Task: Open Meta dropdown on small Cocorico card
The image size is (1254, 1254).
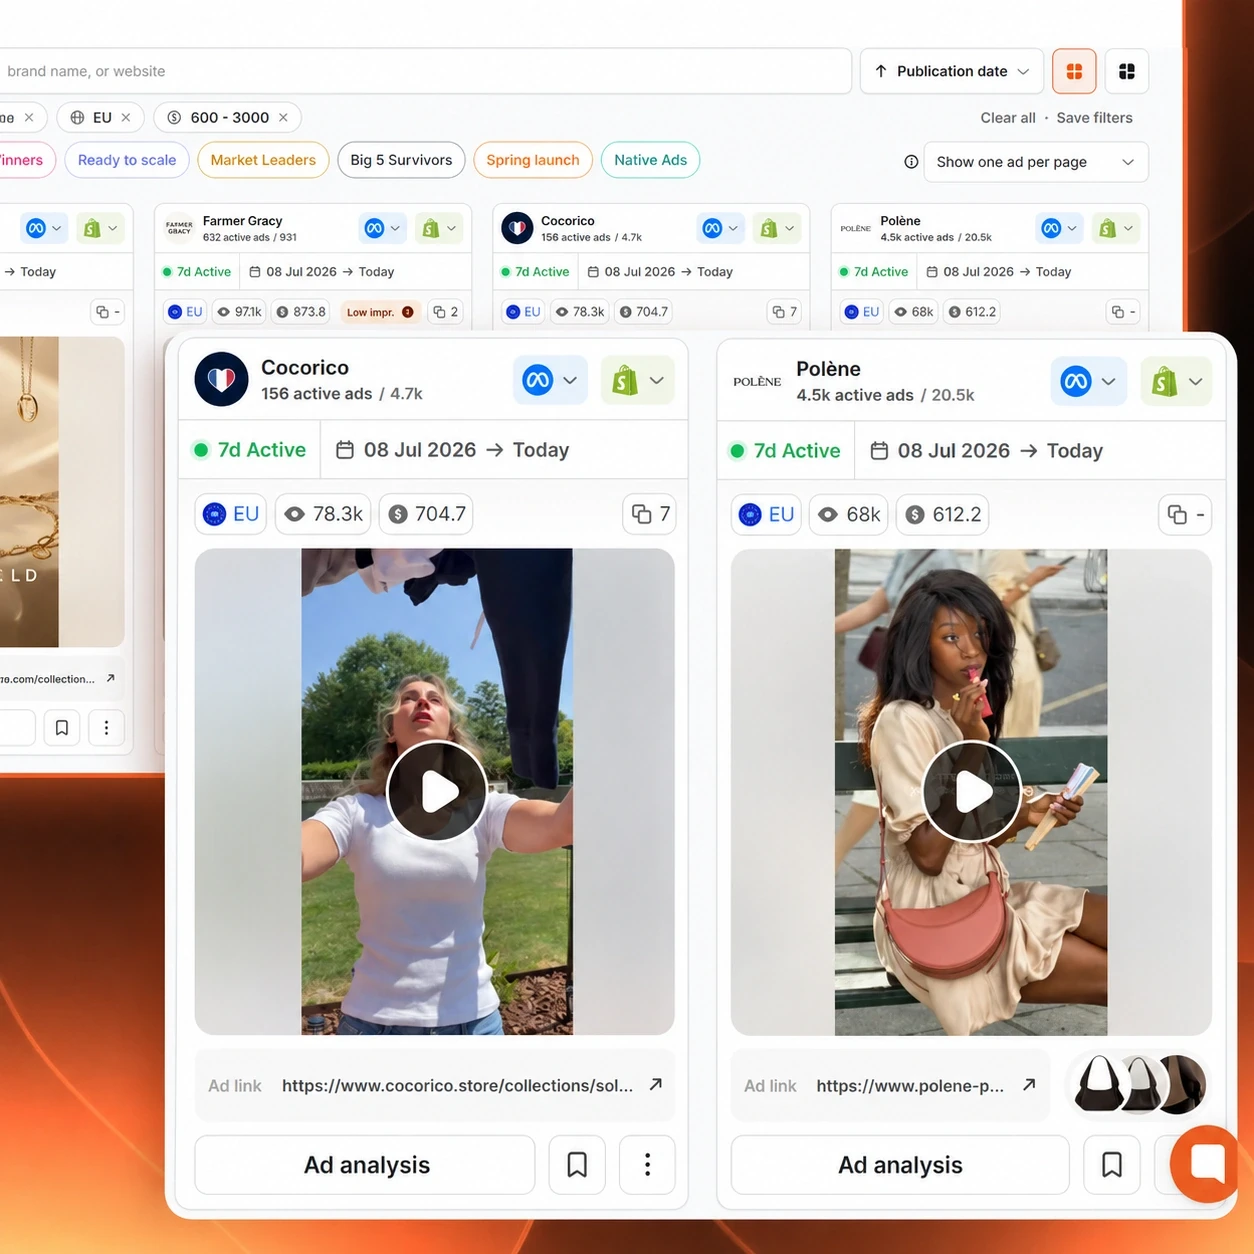Action: click(x=721, y=228)
